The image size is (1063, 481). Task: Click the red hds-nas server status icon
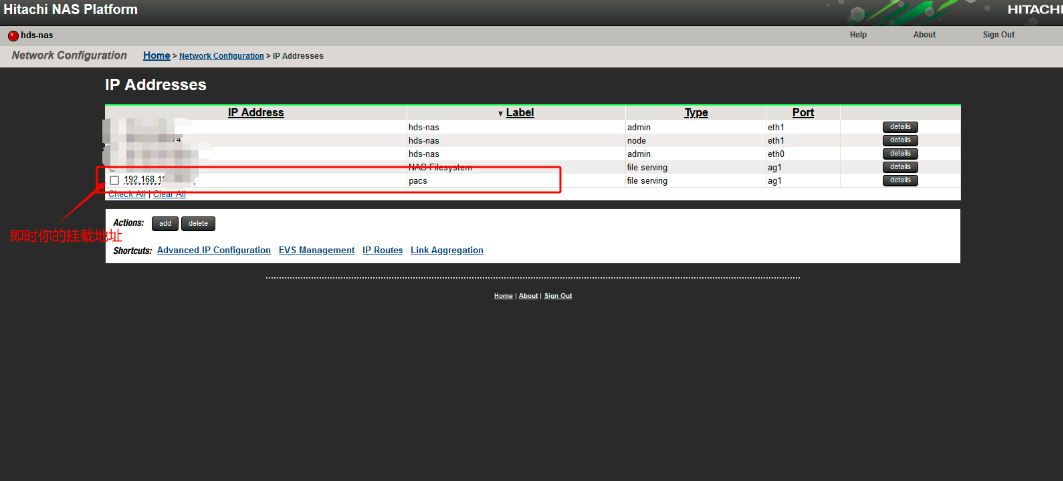(x=14, y=35)
